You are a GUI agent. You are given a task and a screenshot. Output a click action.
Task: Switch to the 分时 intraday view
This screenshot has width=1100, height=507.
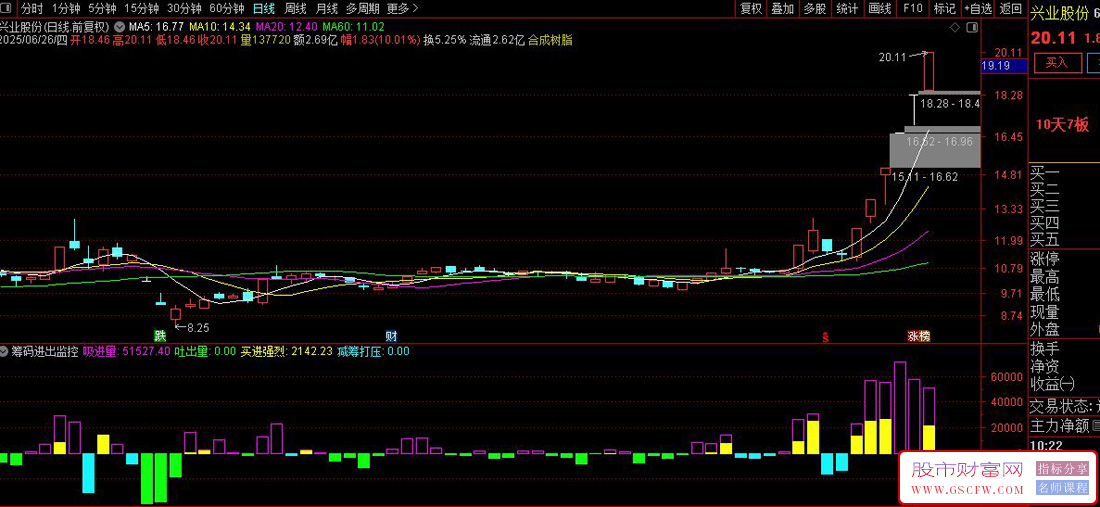(32, 9)
